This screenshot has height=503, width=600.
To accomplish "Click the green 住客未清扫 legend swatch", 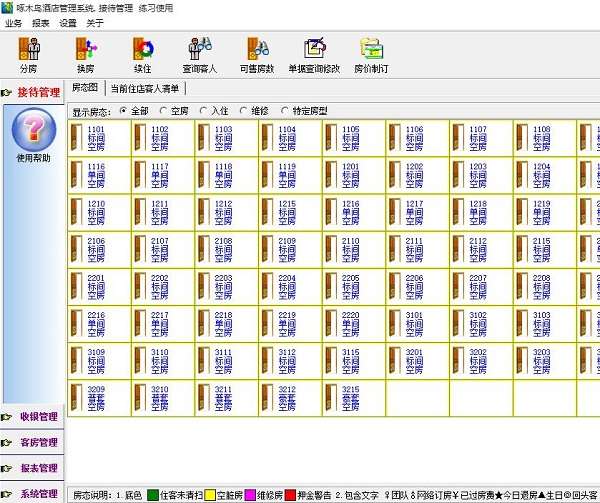I will (x=153, y=495).
